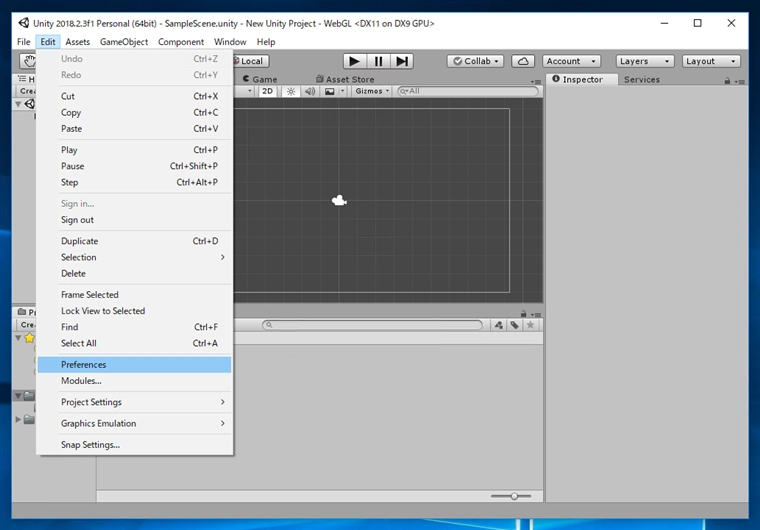This screenshot has width=760, height=530.
Task: Toggle 2D view mode button
Action: (268, 91)
